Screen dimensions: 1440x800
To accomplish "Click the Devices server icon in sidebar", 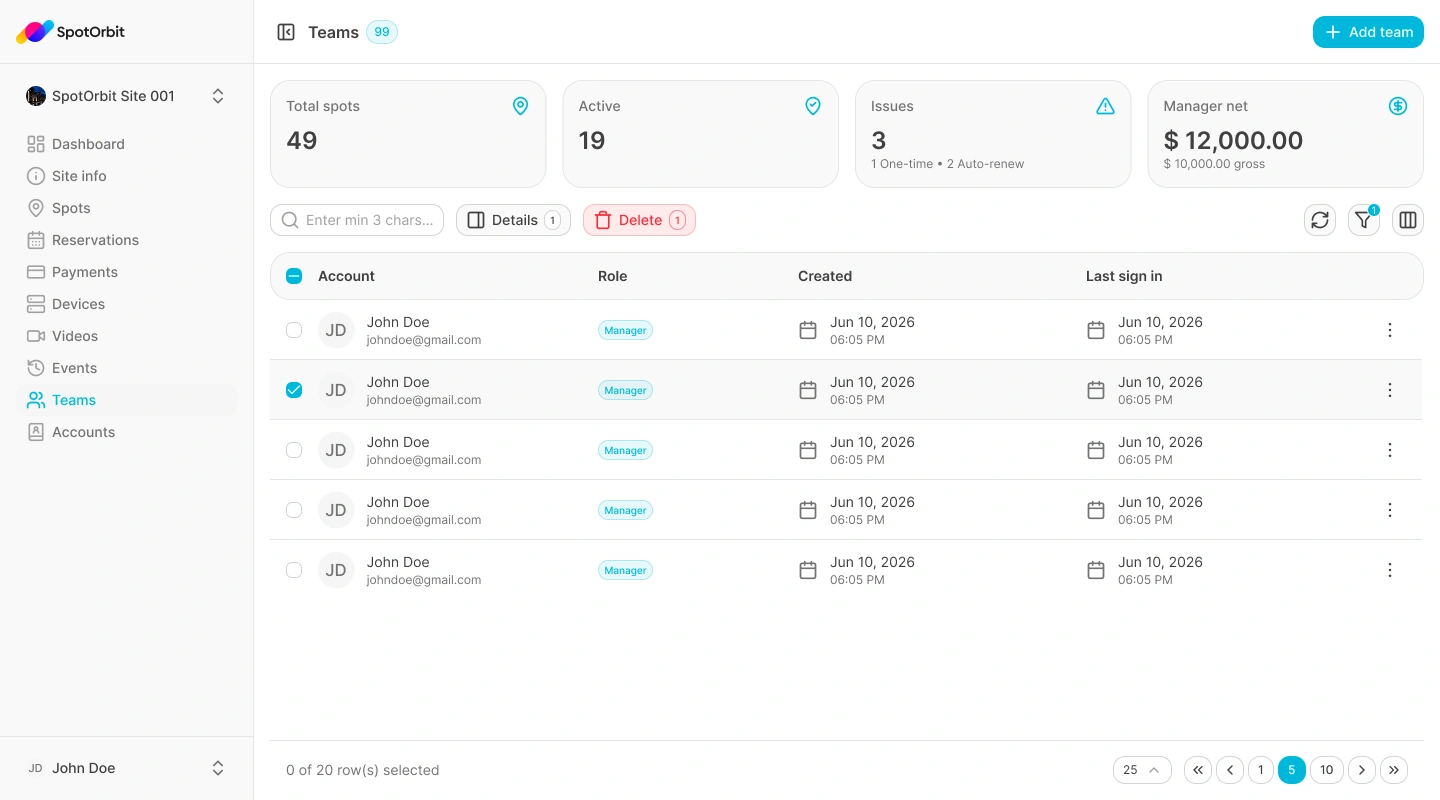I will 36,304.
